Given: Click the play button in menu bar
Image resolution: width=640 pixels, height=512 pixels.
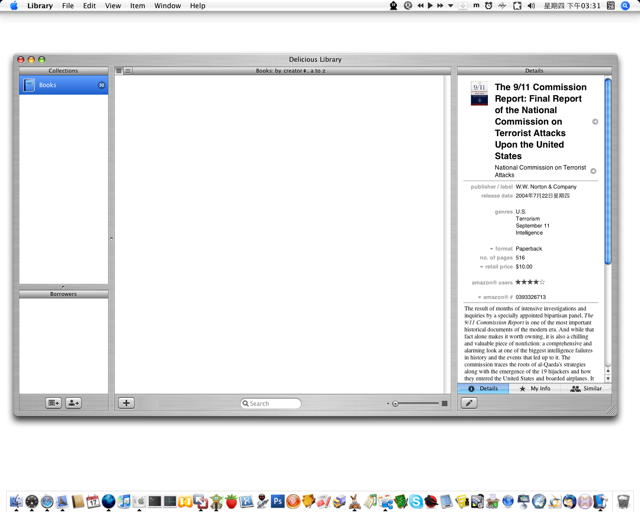Looking at the screenshot, I should pos(430,6).
